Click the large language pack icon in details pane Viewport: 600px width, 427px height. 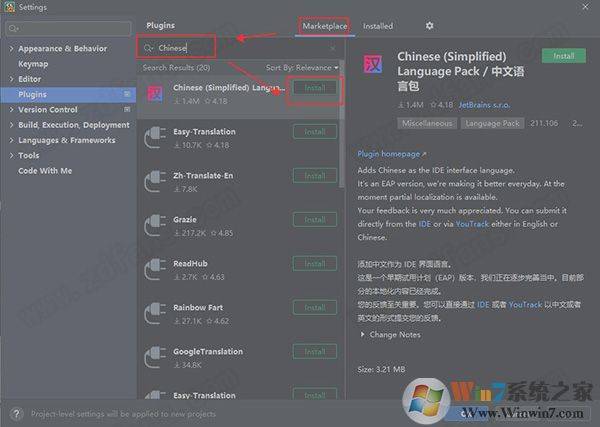(373, 64)
